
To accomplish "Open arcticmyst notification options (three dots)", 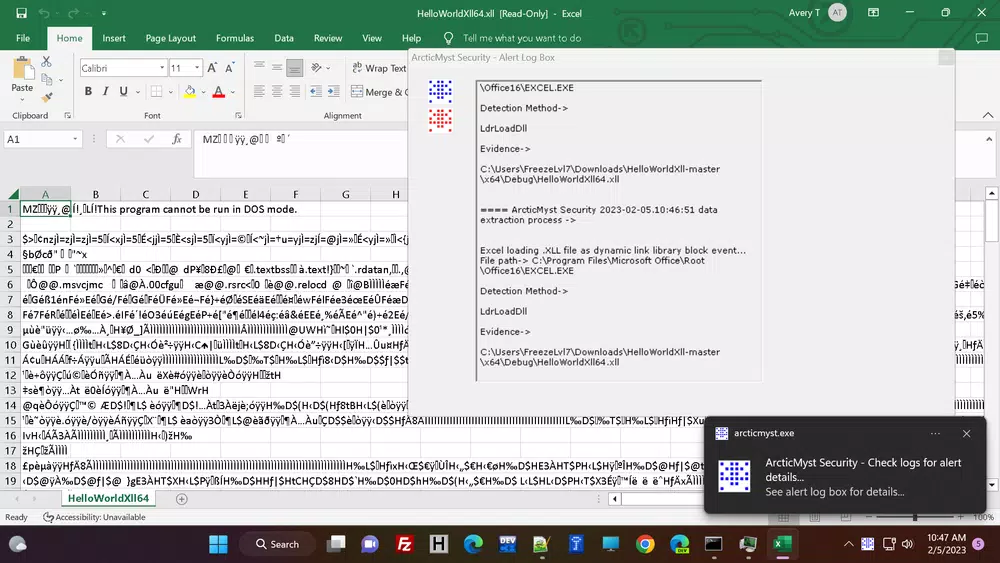I will click(935, 434).
